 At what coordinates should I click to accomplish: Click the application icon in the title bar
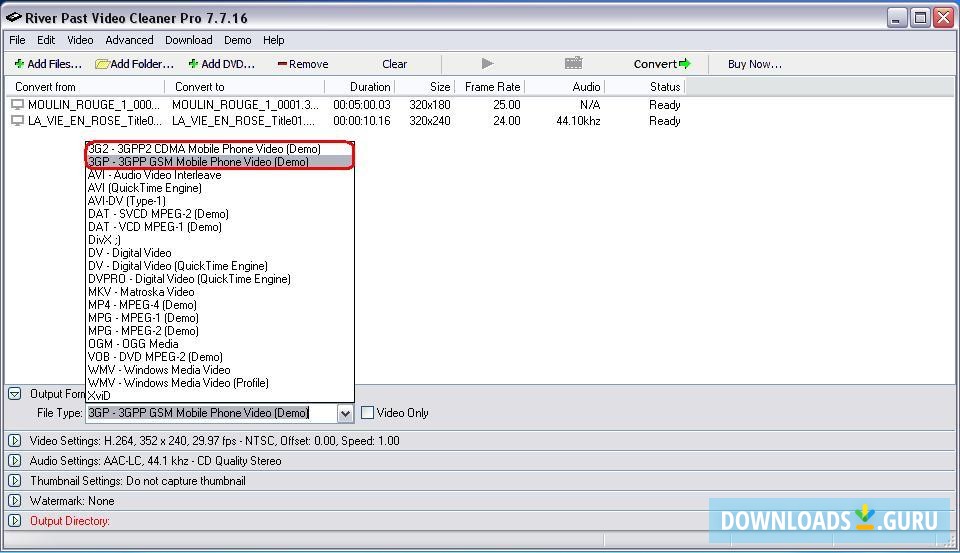tap(13, 17)
